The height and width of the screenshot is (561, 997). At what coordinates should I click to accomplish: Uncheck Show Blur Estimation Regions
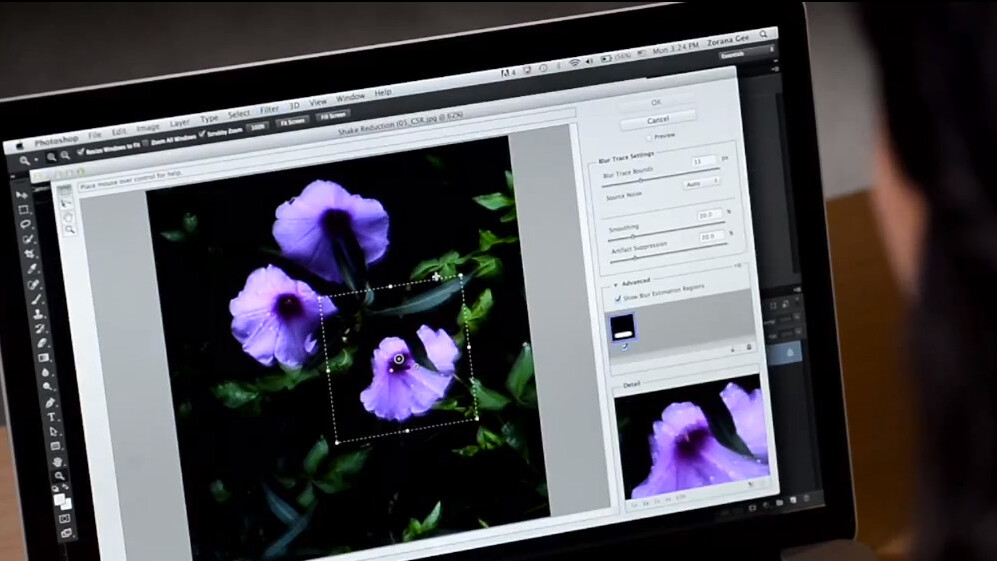click(x=616, y=298)
